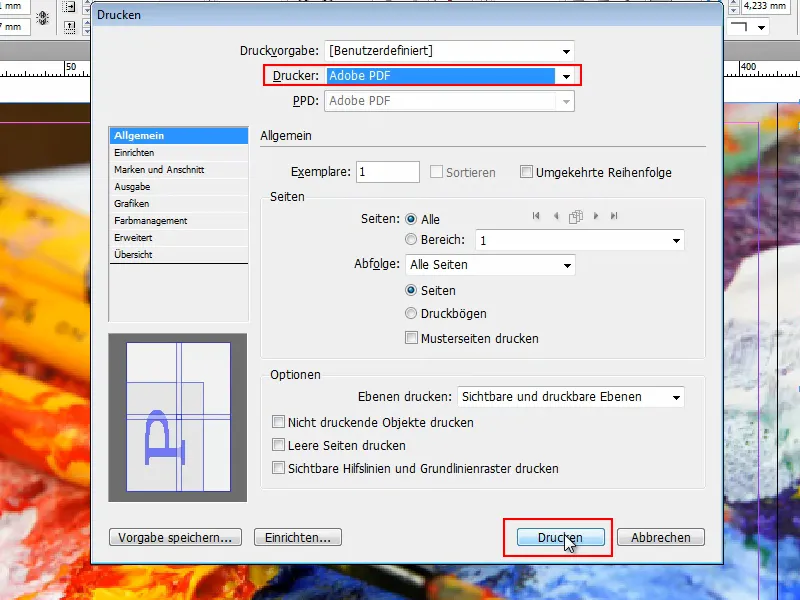Viewport: 800px width, 600px height.
Task: Open the PPD dropdown
Action: tap(449, 101)
